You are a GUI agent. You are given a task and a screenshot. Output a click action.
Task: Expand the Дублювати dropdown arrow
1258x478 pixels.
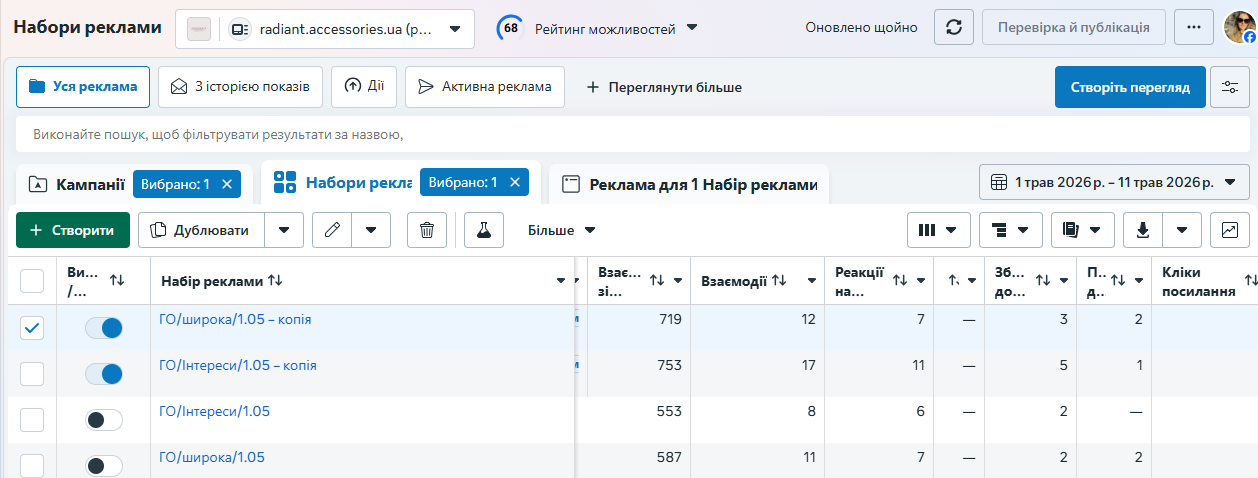(284, 230)
